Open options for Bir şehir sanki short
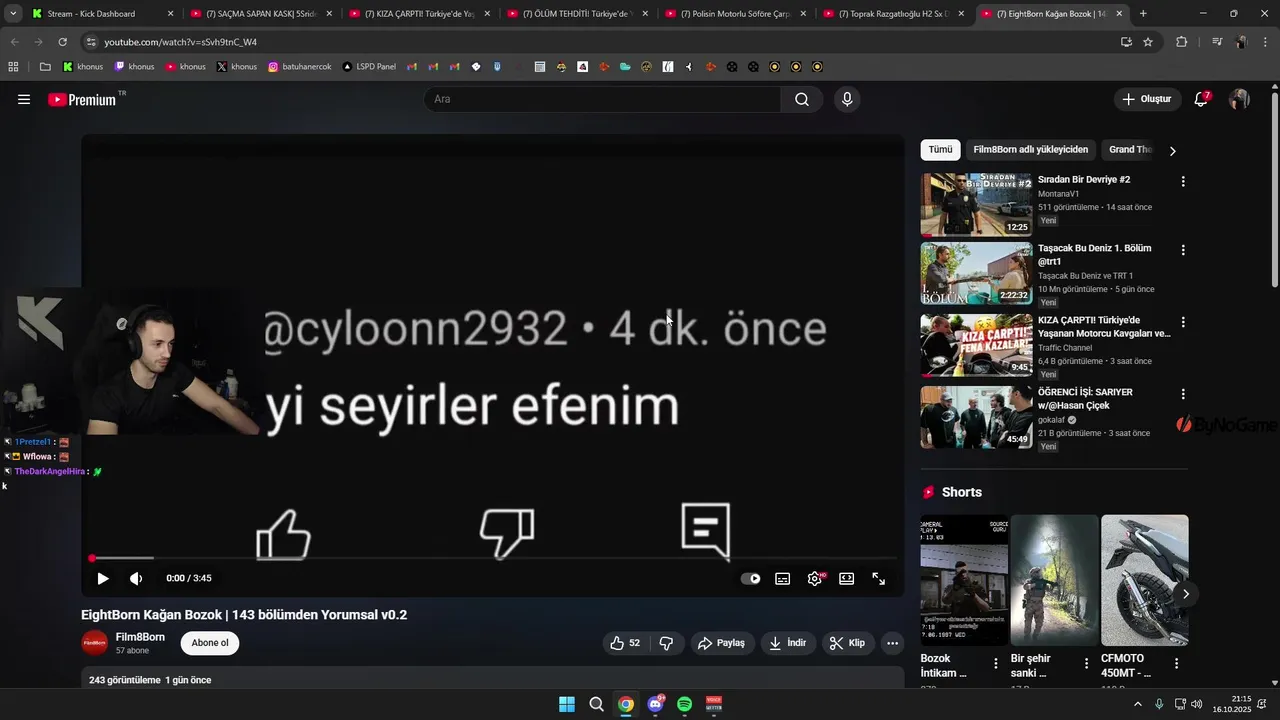 [1086, 663]
